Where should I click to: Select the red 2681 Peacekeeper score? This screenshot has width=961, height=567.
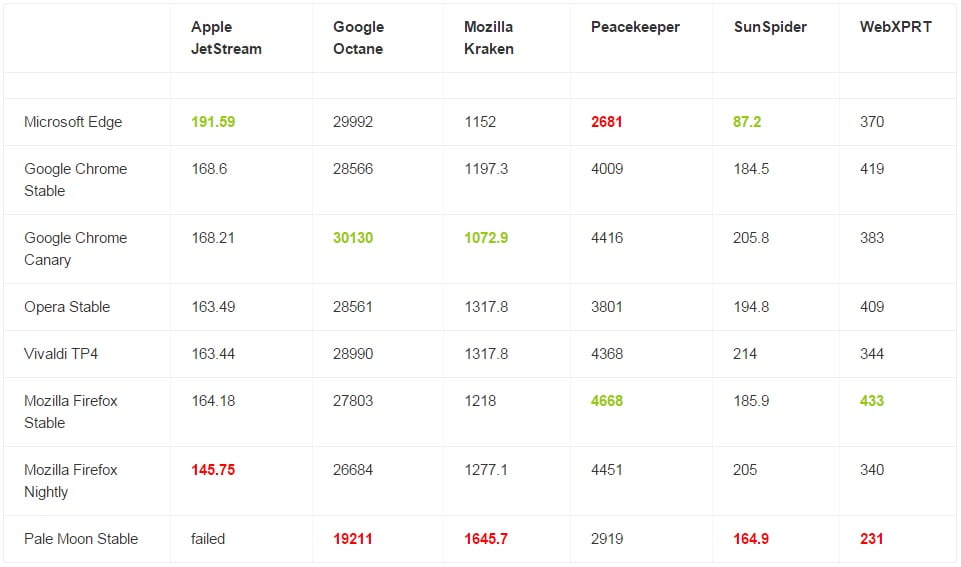click(x=606, y=122)
